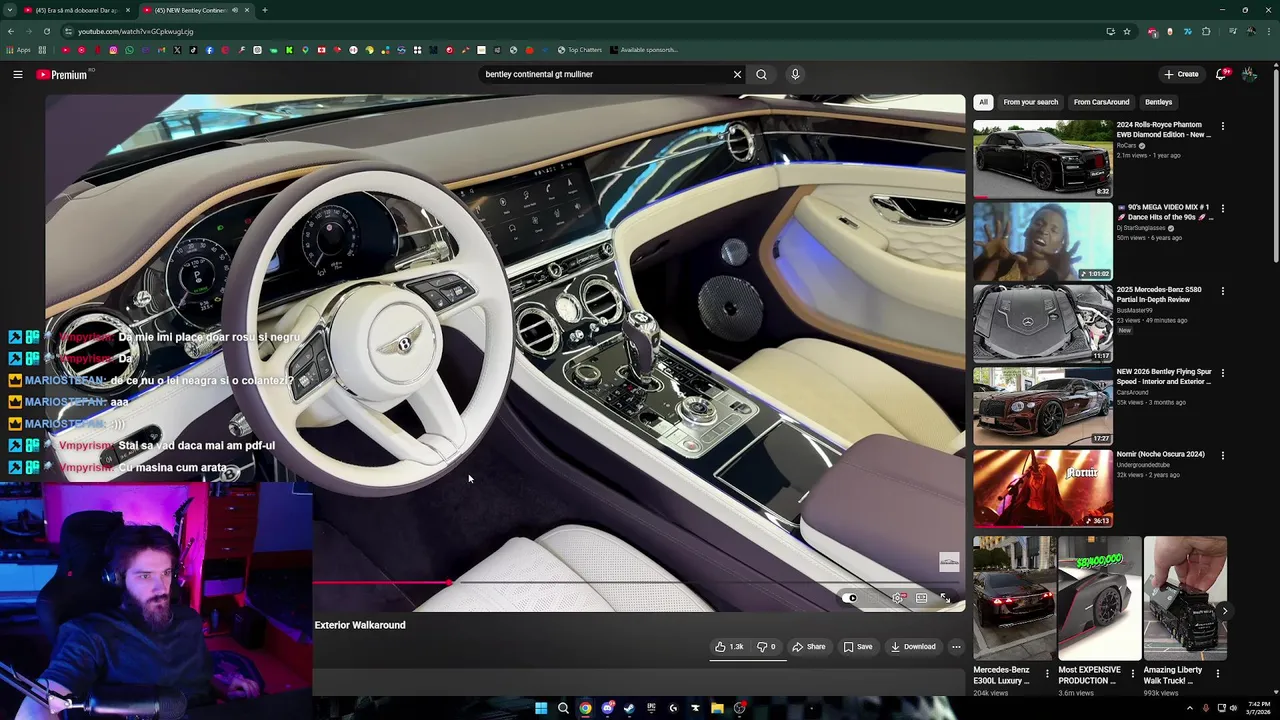Viewport: 1280px width, 720px height.
Task: Save the video to a playlist
Action: tap(858, 647)
